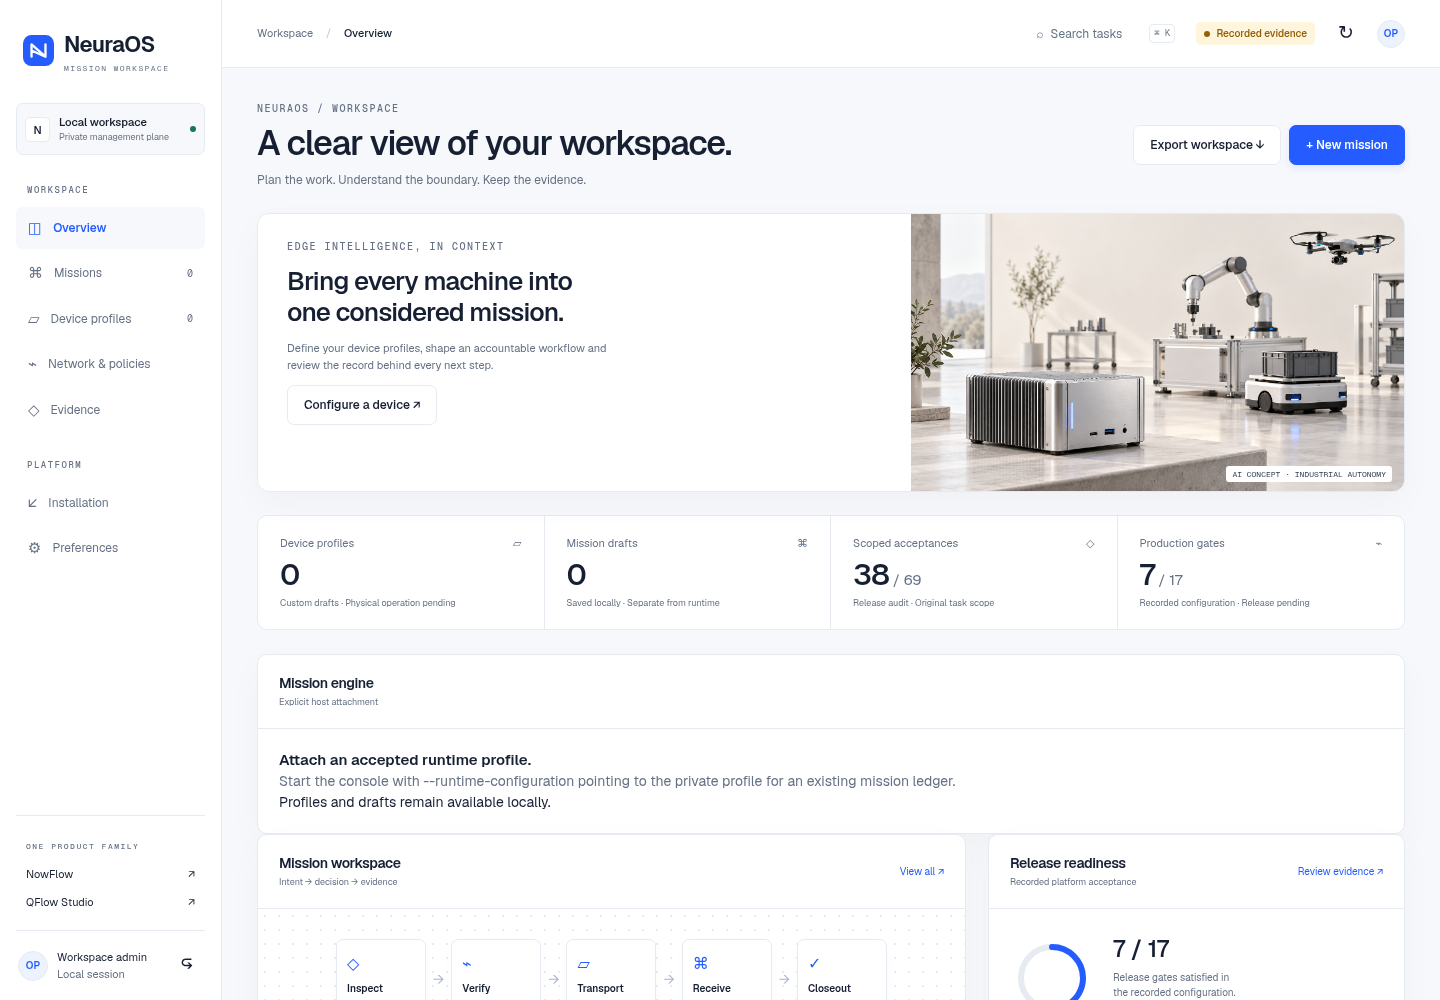Click the Search tasks field

[x=1085, y=34]
